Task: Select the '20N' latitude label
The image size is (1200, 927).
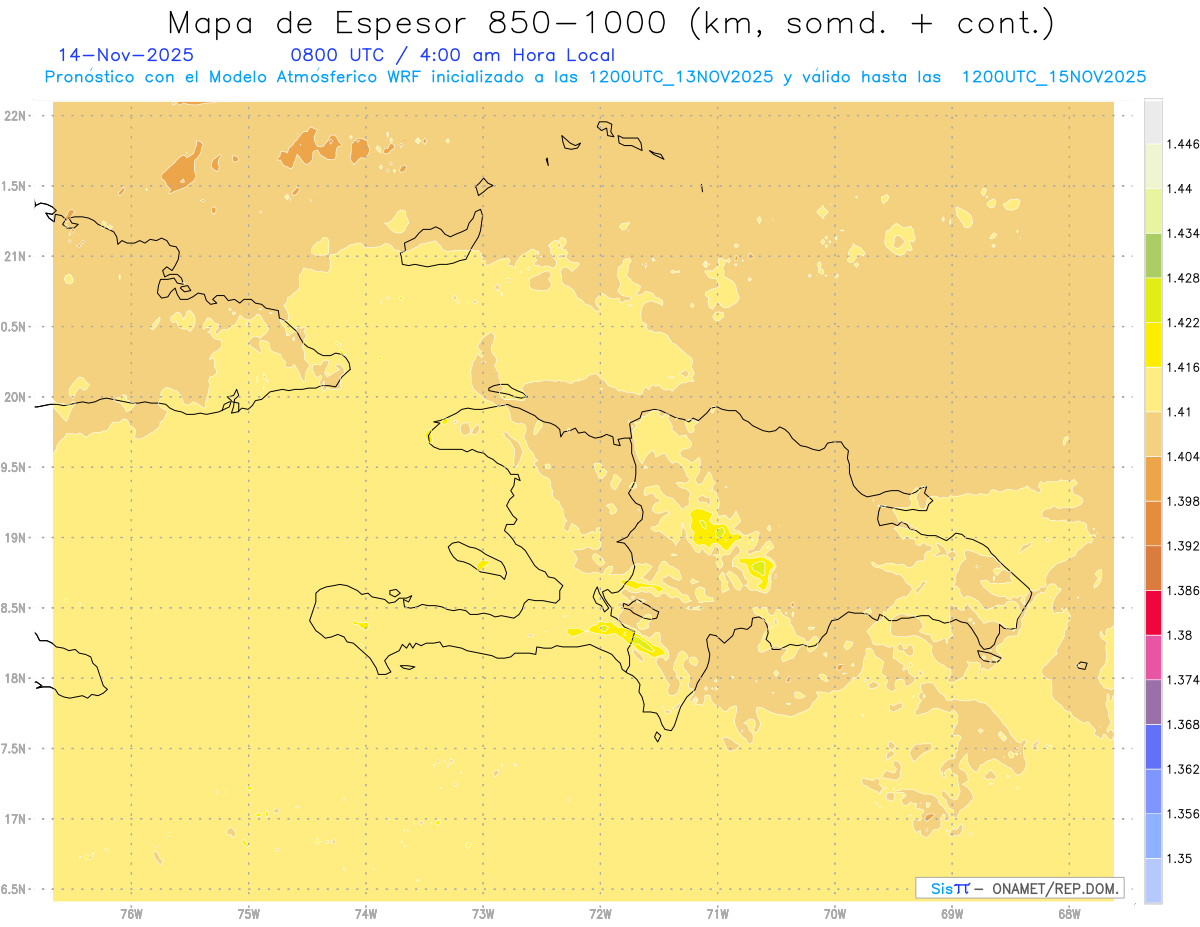Action: pyautogui.click(x=15, y=397)
